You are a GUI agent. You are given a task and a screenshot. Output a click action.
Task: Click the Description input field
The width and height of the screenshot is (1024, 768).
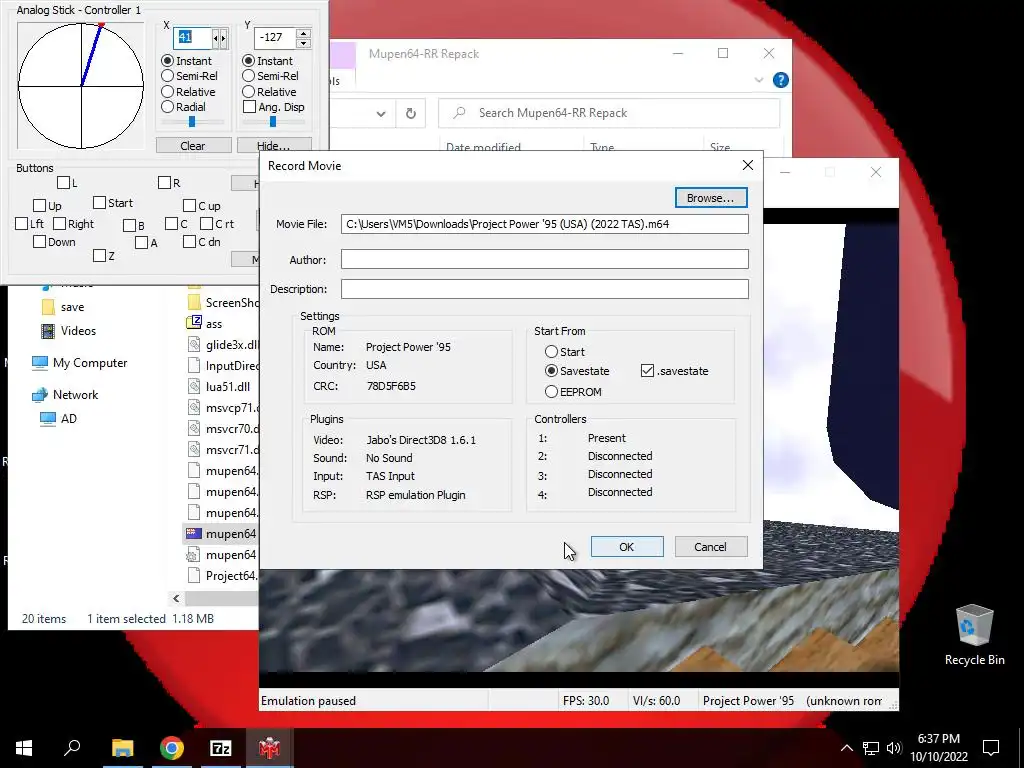(x=545, y=289)
